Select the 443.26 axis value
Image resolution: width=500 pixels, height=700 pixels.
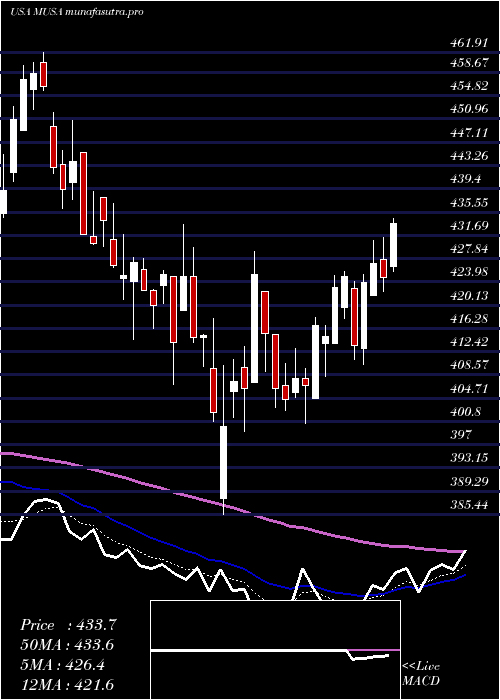tap(469, 156)
